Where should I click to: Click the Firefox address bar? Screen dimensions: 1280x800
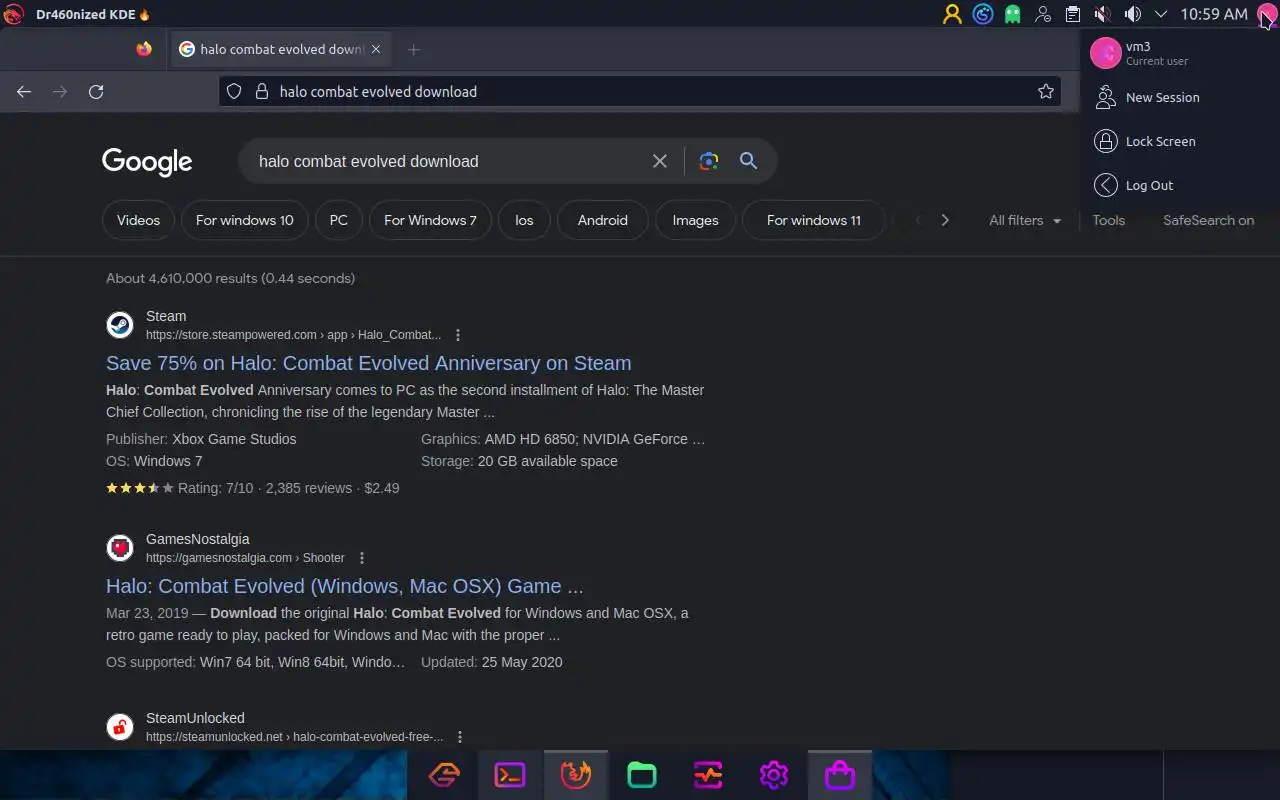(x=640, y=91)
